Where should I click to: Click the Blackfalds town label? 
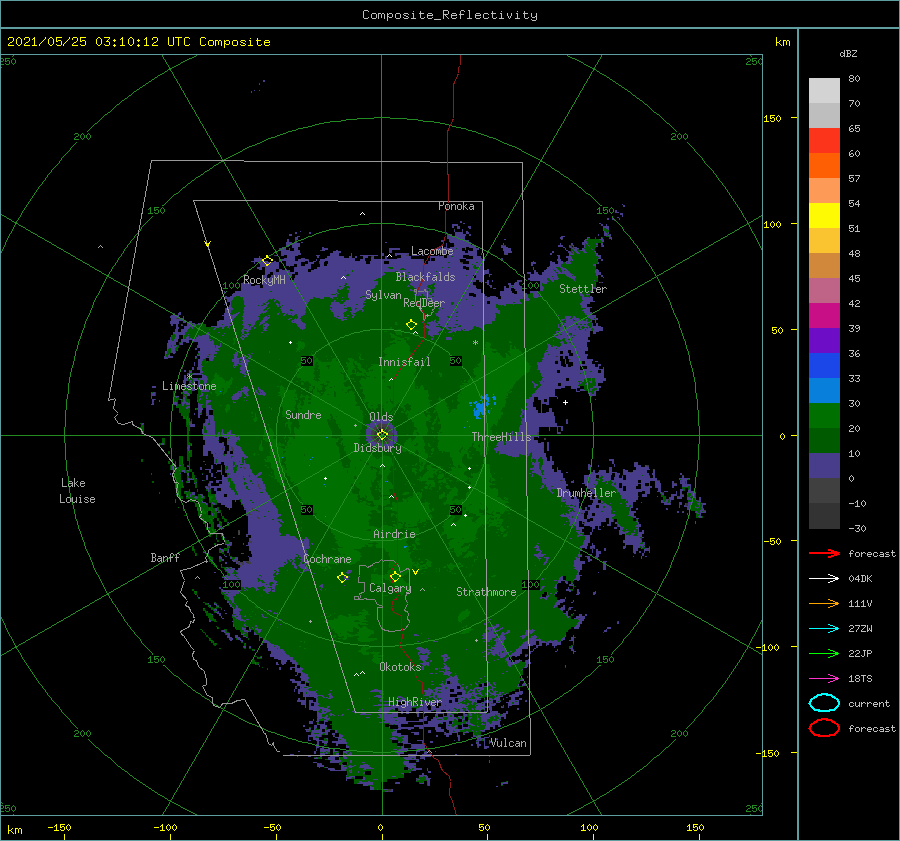pyautogui.click(x=425, y=277)
